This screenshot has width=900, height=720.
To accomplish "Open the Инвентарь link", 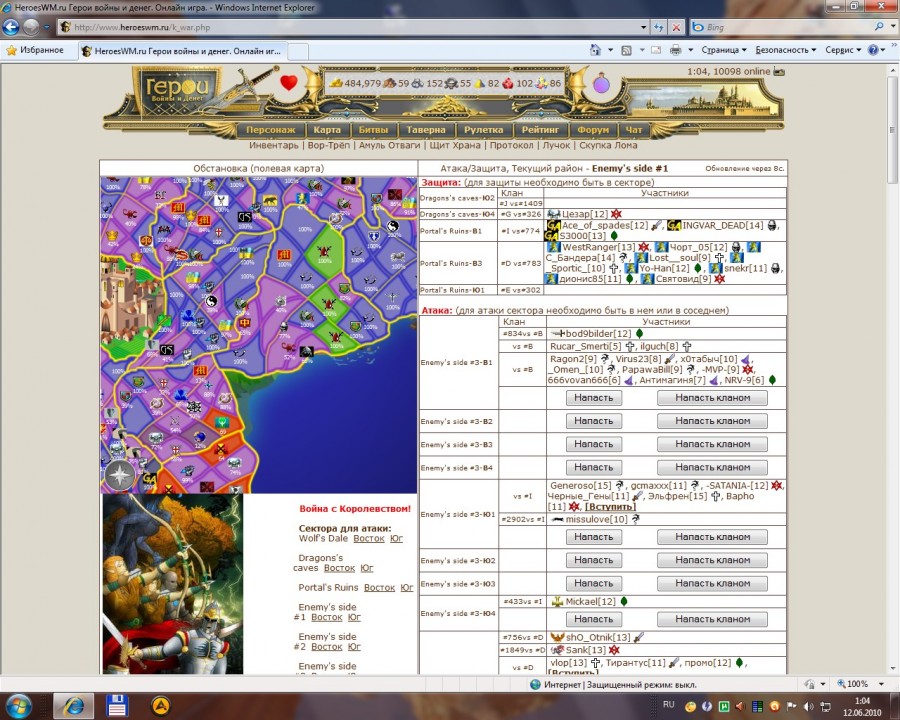I will coord(274,145).
